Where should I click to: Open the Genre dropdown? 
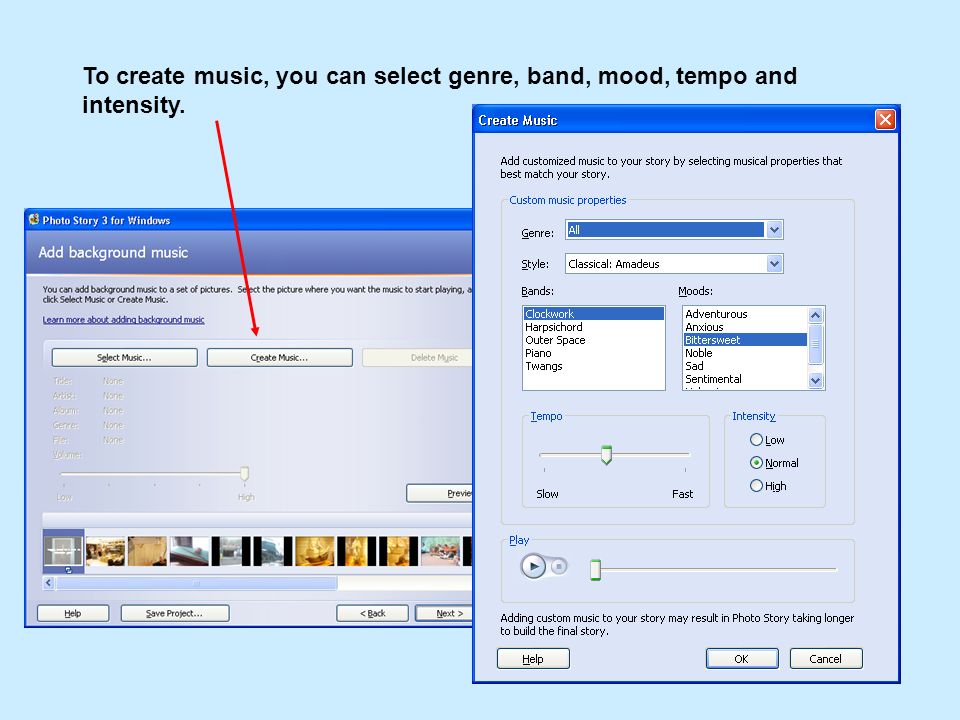pyautogui.click(x=774, y=230)
